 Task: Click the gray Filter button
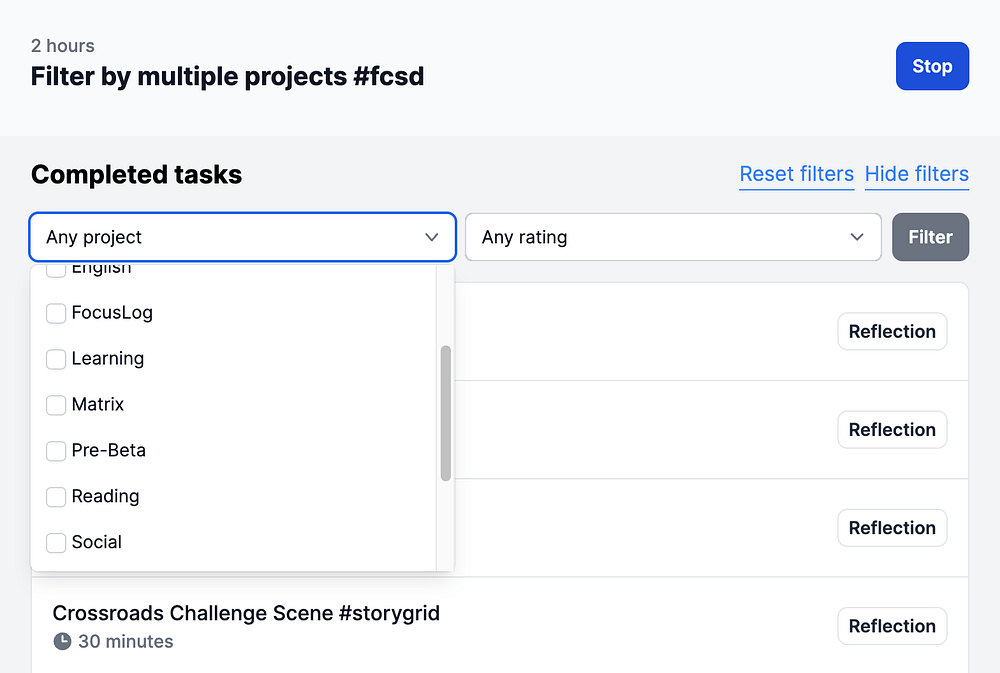[930, 237]
